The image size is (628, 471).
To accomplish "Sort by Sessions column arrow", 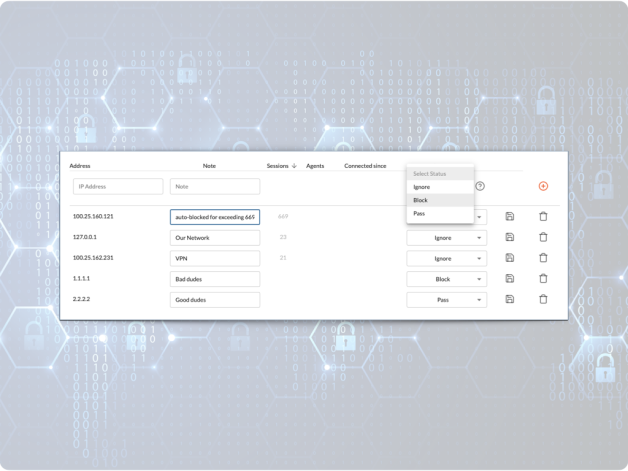I will point(294,166).
